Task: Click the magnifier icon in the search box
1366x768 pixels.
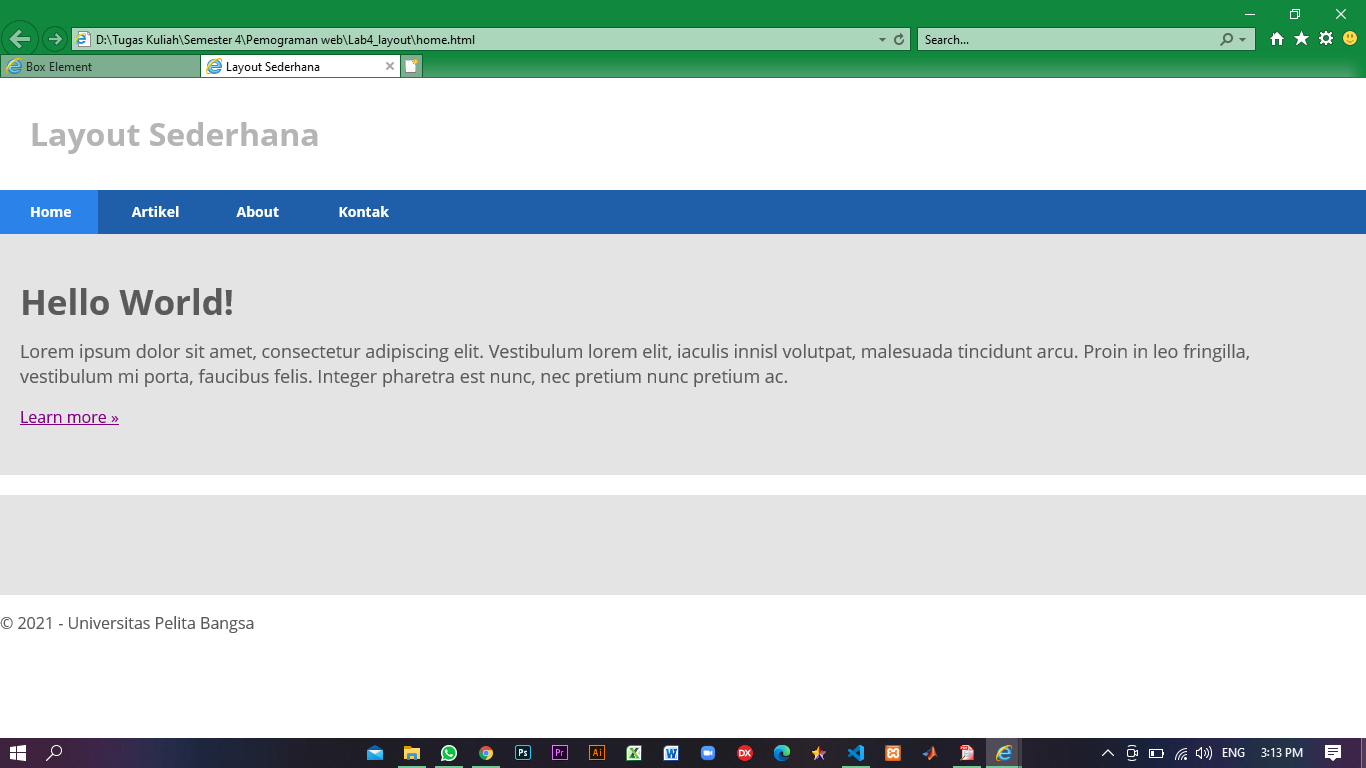Action: point(1226,39)
